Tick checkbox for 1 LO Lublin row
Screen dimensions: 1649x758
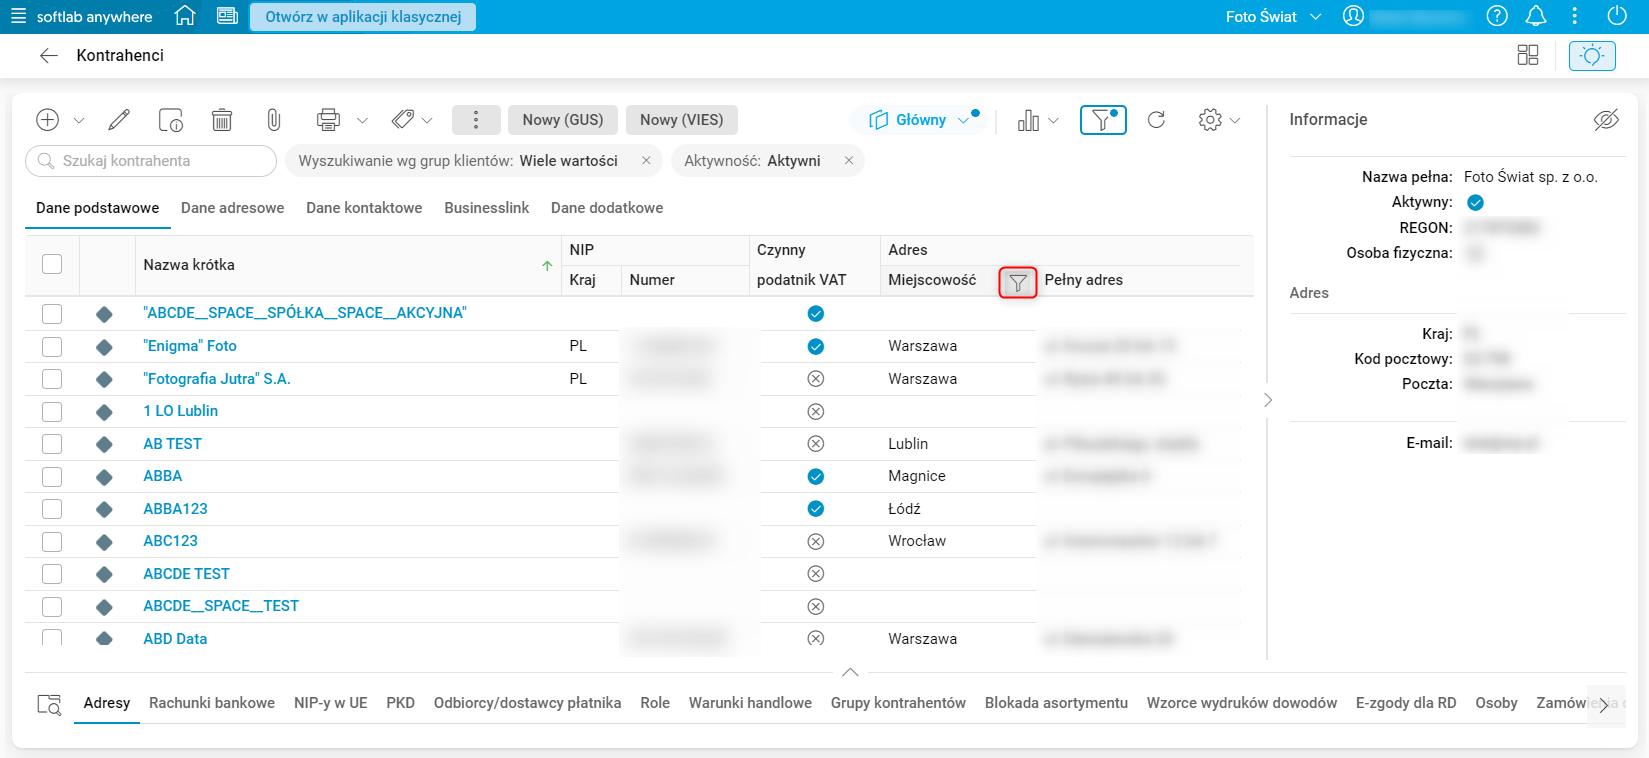52,411
